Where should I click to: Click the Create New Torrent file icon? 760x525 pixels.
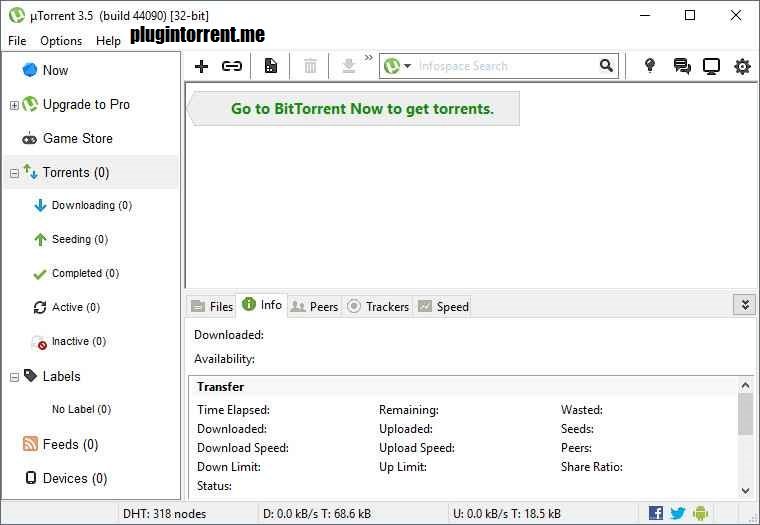[270, 66]
